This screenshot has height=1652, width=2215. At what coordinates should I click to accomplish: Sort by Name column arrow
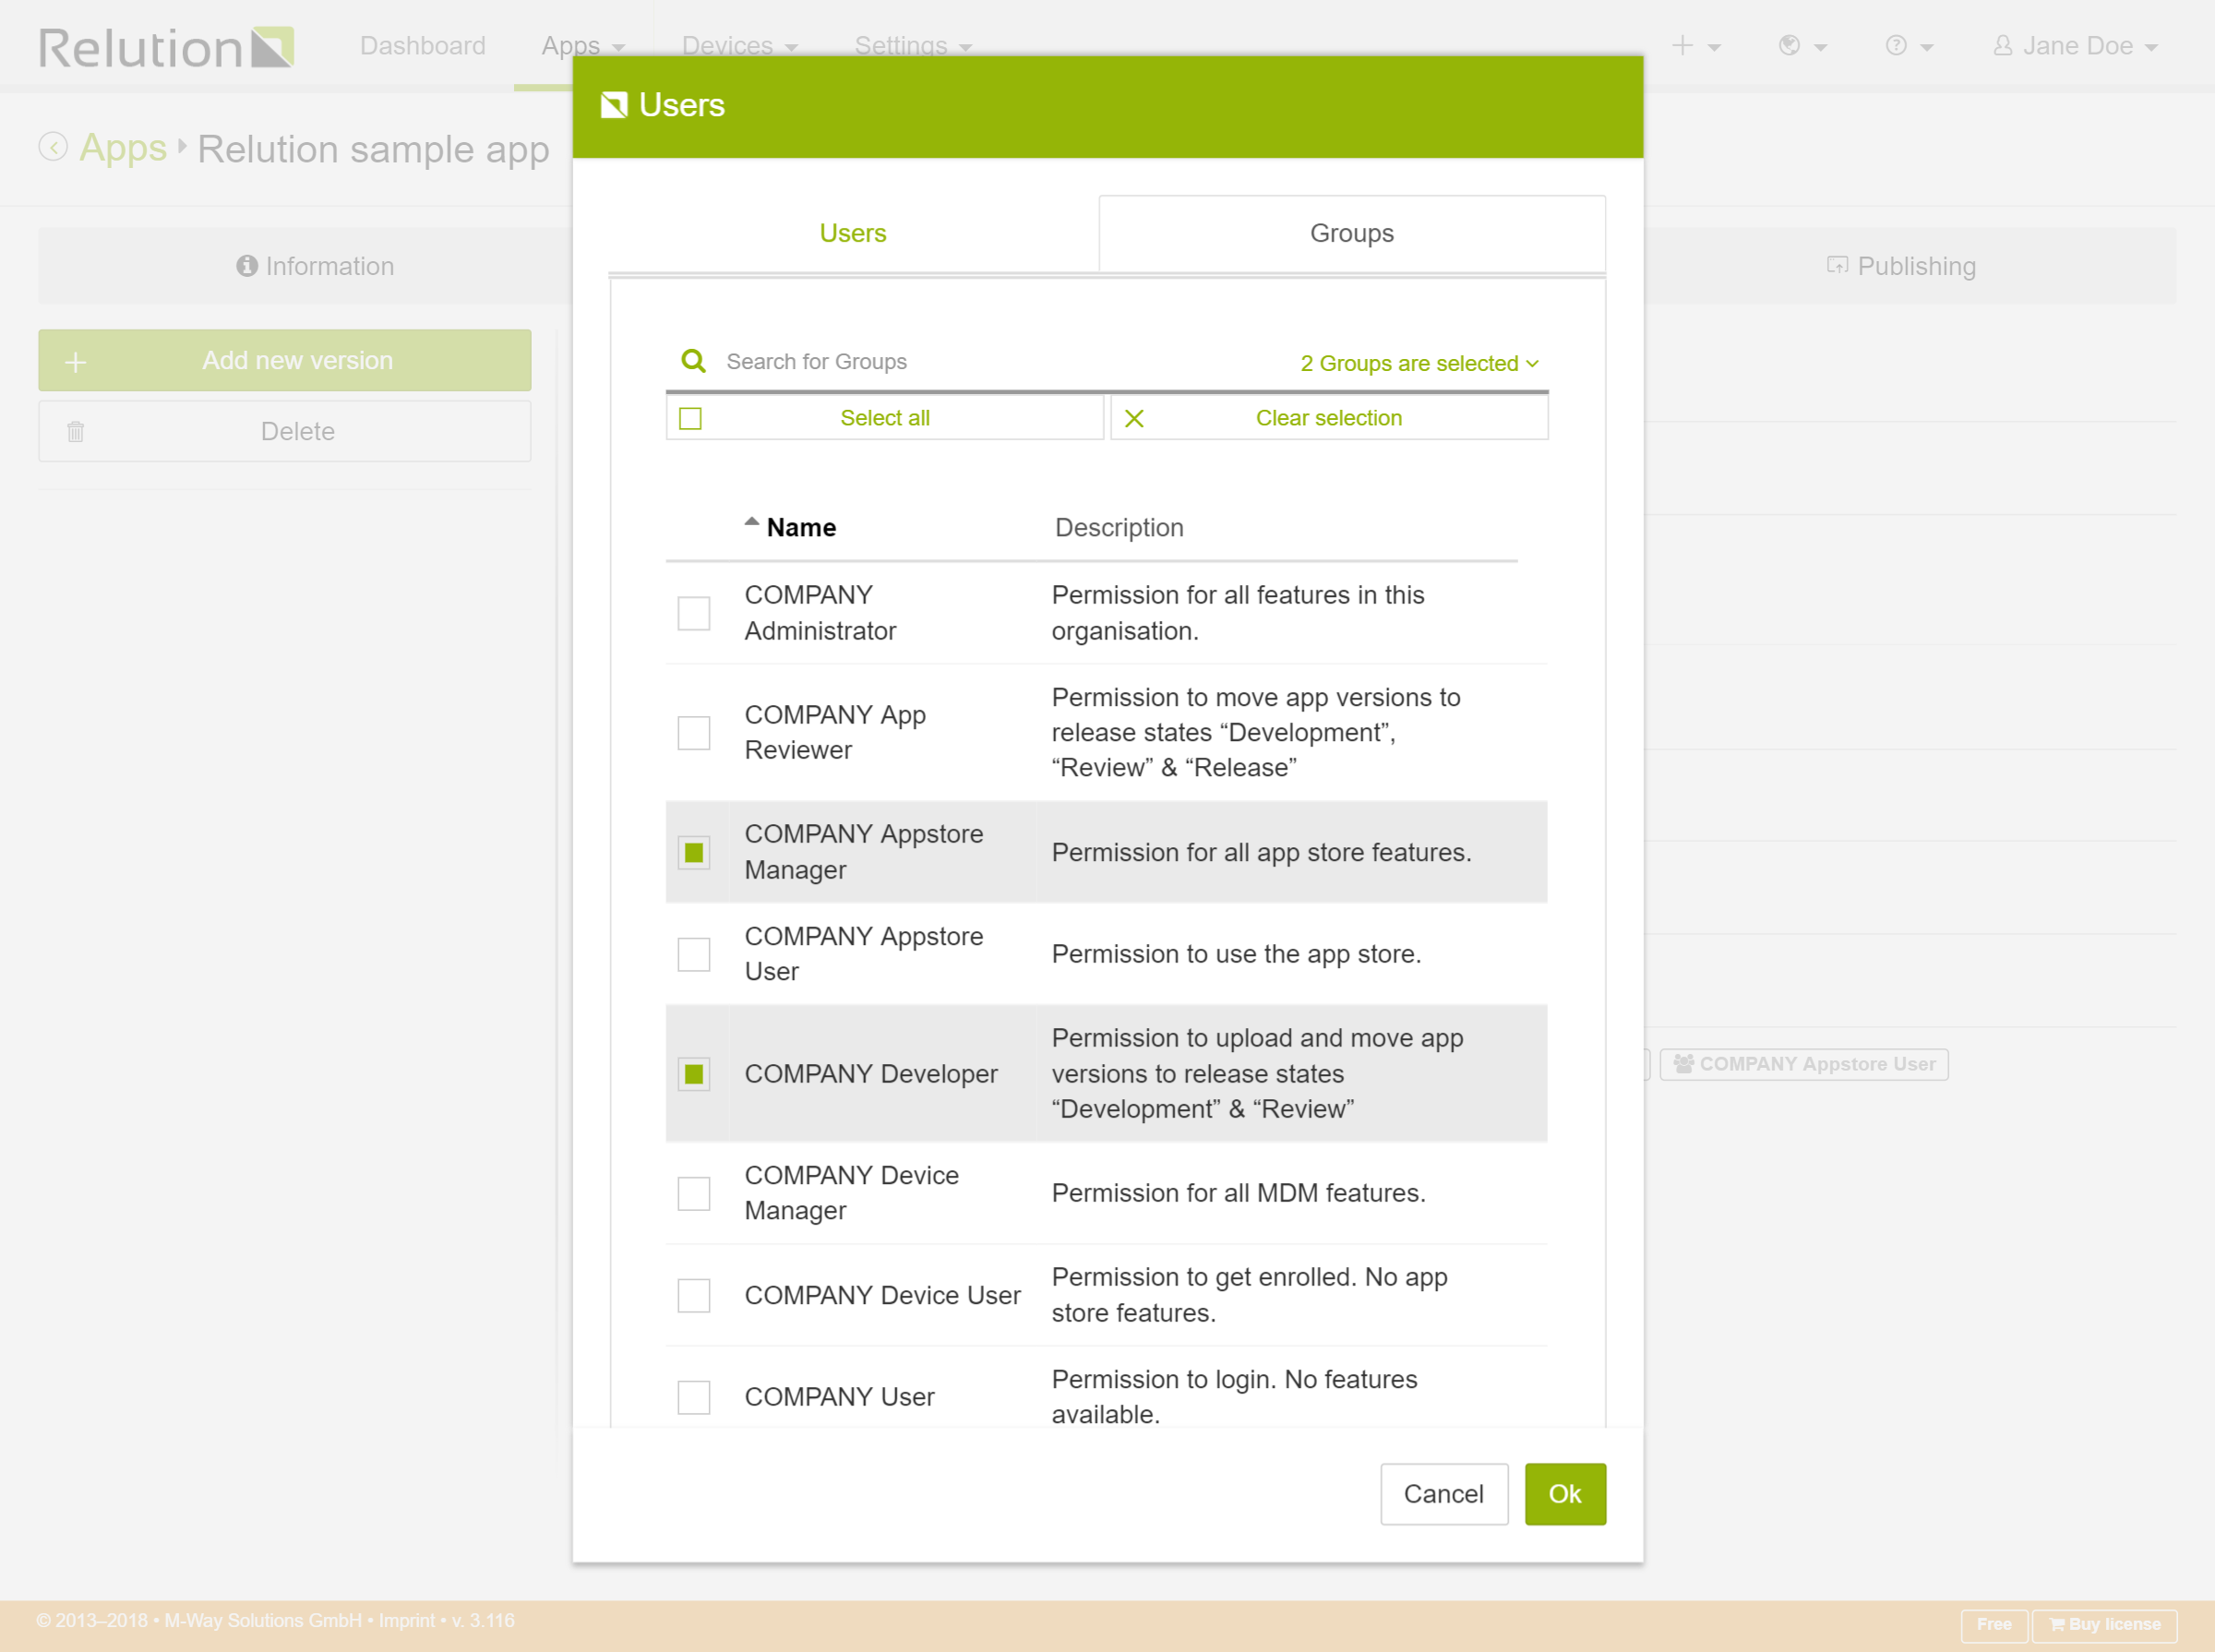pyautogui.click(x=752, y=522)
